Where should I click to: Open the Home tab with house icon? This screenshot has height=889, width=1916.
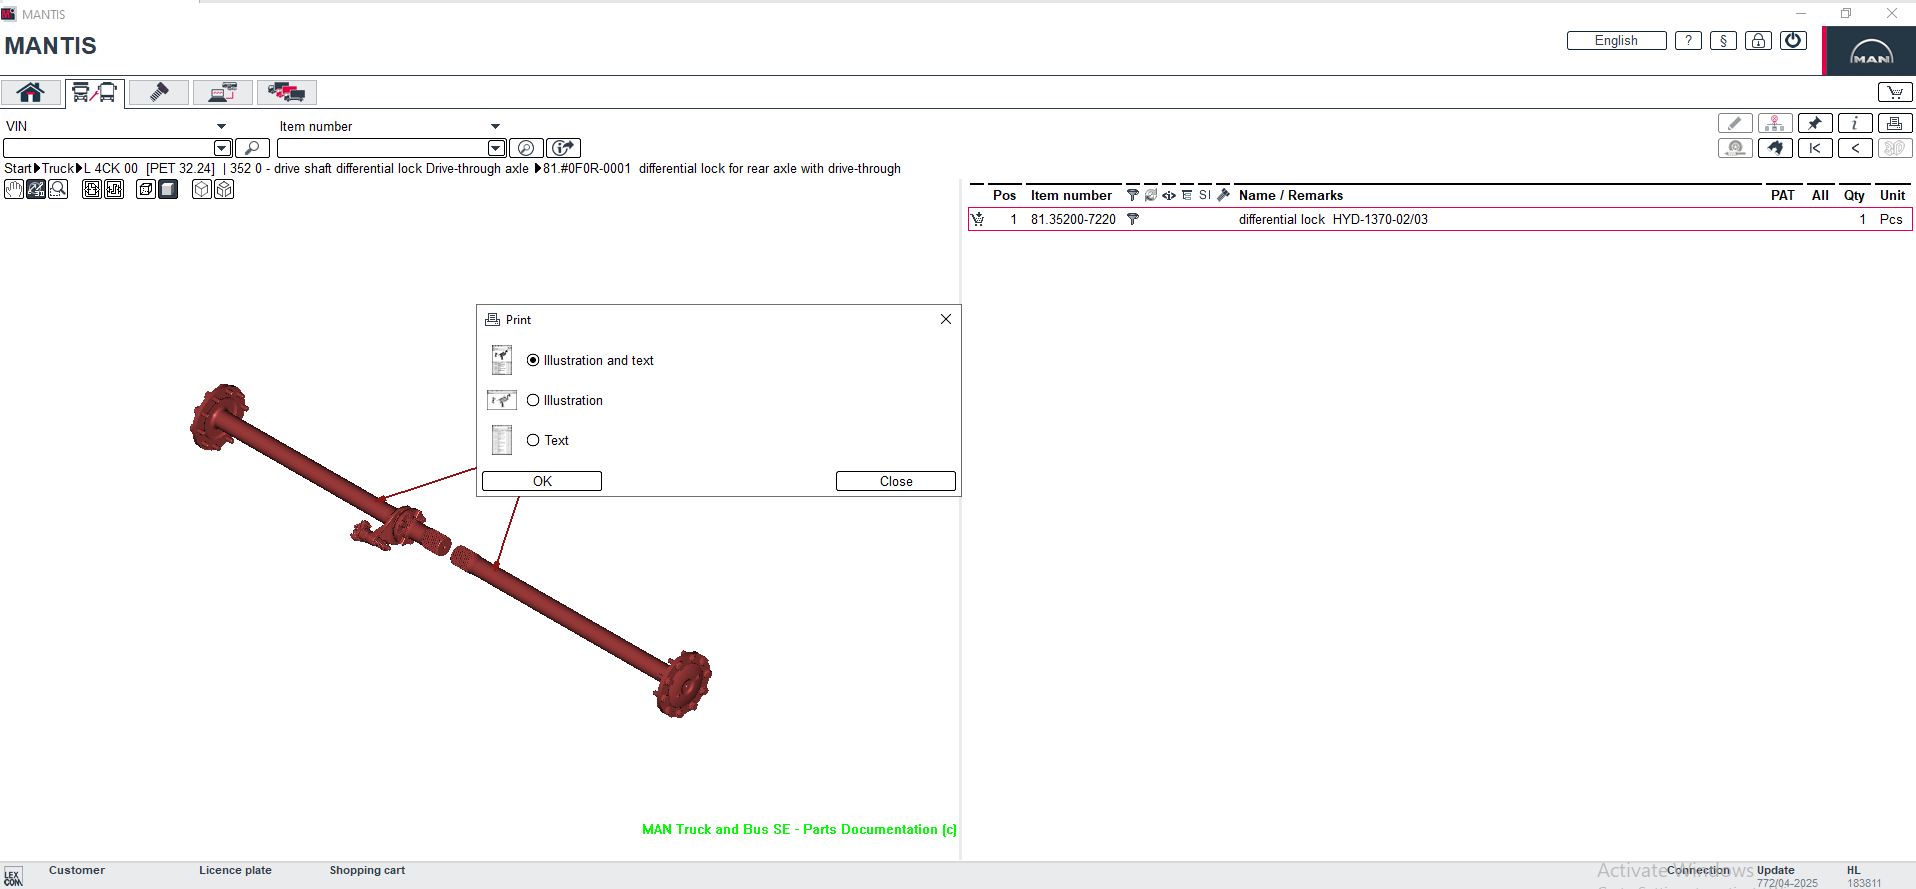pos(30,93)
